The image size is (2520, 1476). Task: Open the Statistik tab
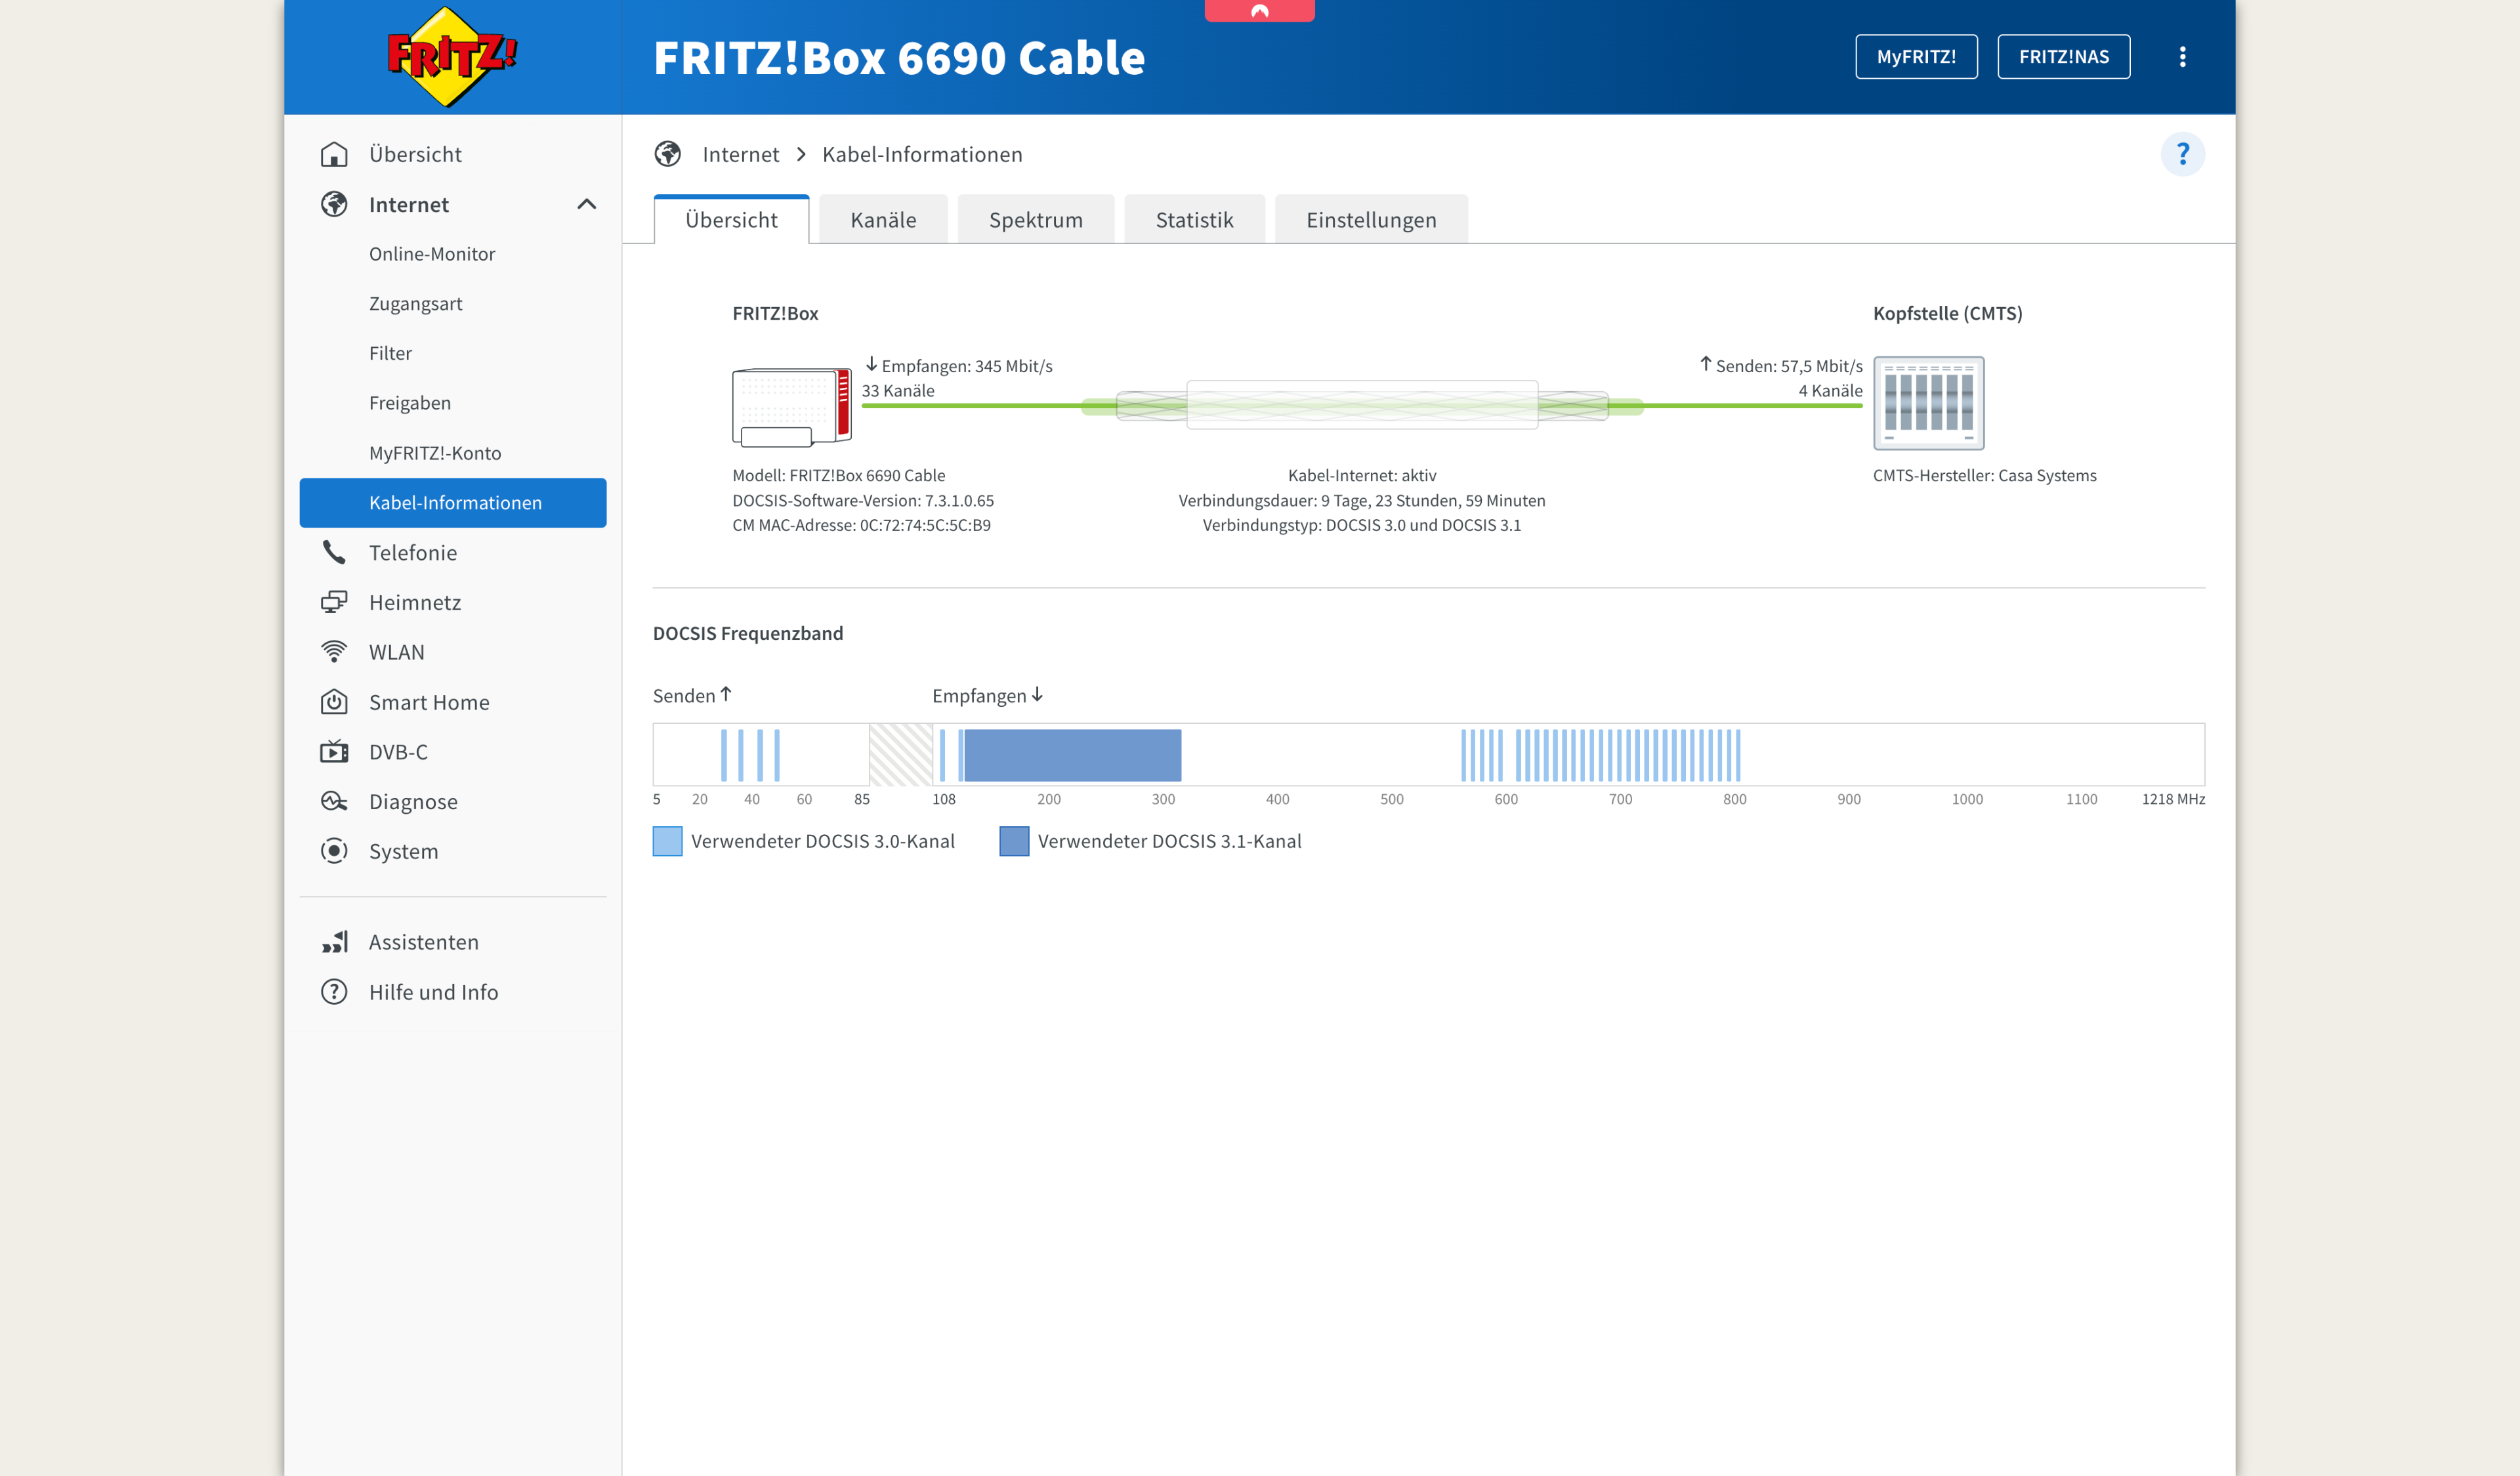[1194, 219]
